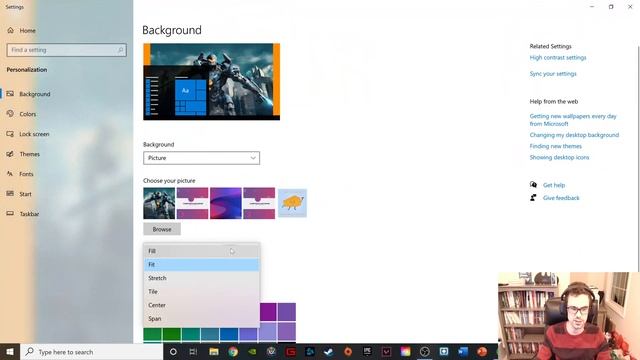Open Finding new themes link
640x360 pixels.
tap(556, 146)
